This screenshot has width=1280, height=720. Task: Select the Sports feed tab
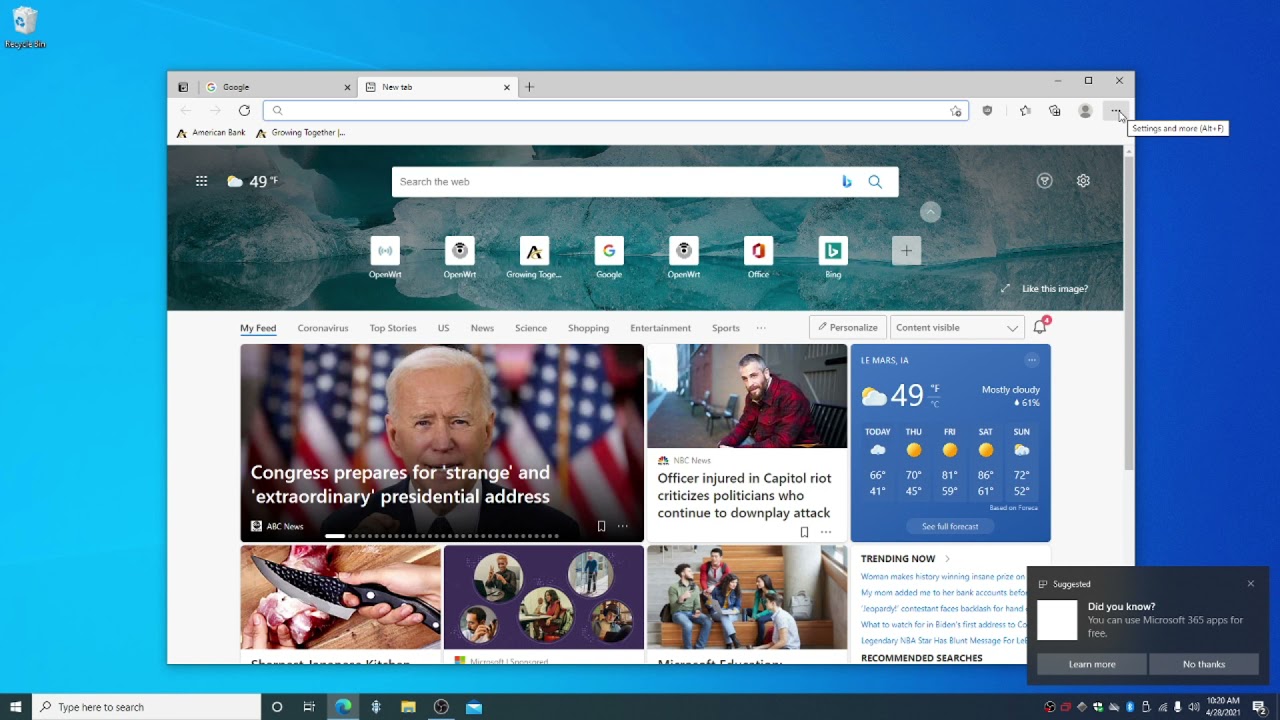tap(726, 328)
